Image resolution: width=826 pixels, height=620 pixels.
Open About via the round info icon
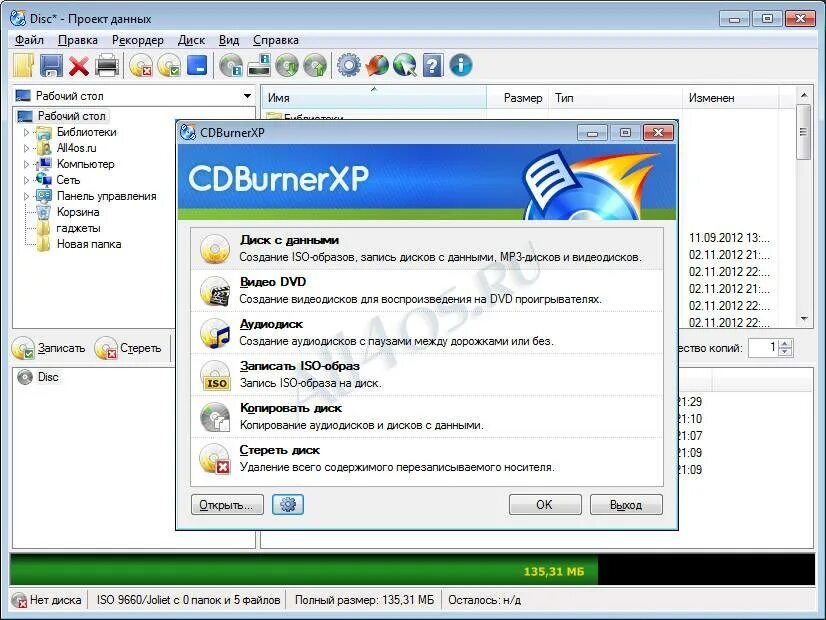pyautogui.click(x=461, y=65)
